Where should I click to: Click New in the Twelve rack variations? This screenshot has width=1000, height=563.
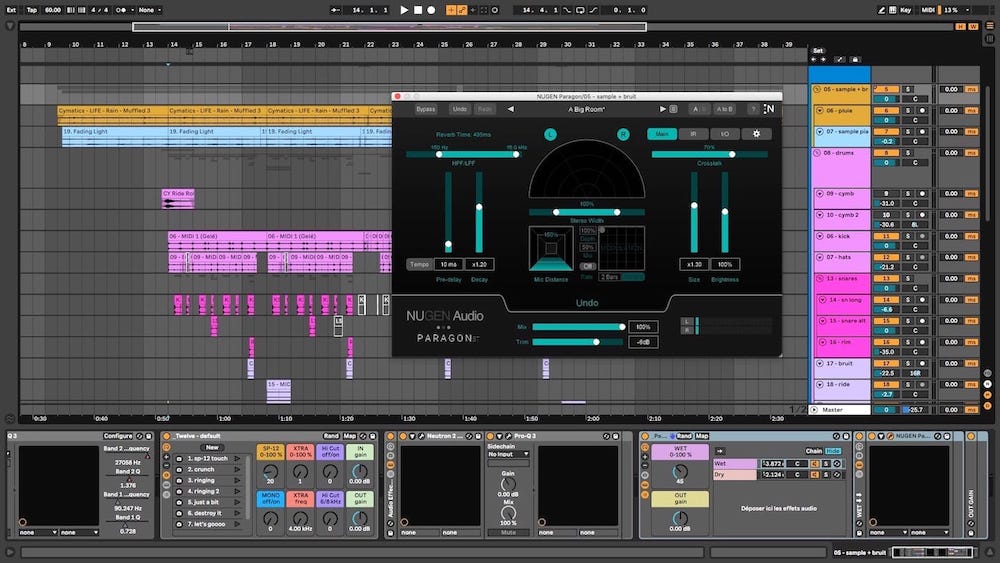pyautogui.click(x=212, y=447)
